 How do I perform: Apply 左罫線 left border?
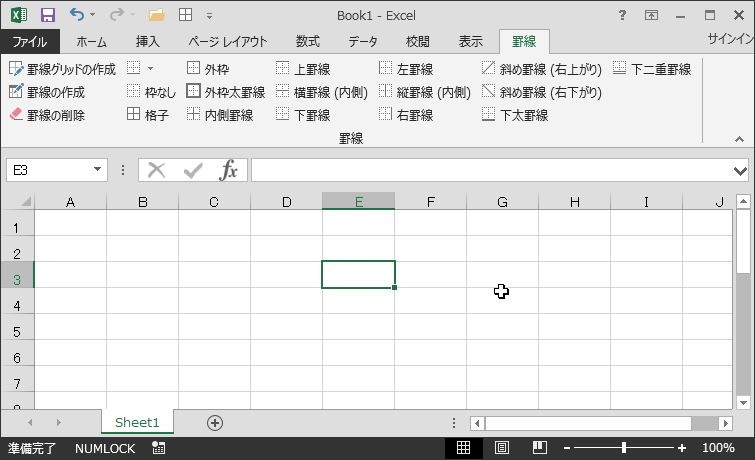point(405,69)
